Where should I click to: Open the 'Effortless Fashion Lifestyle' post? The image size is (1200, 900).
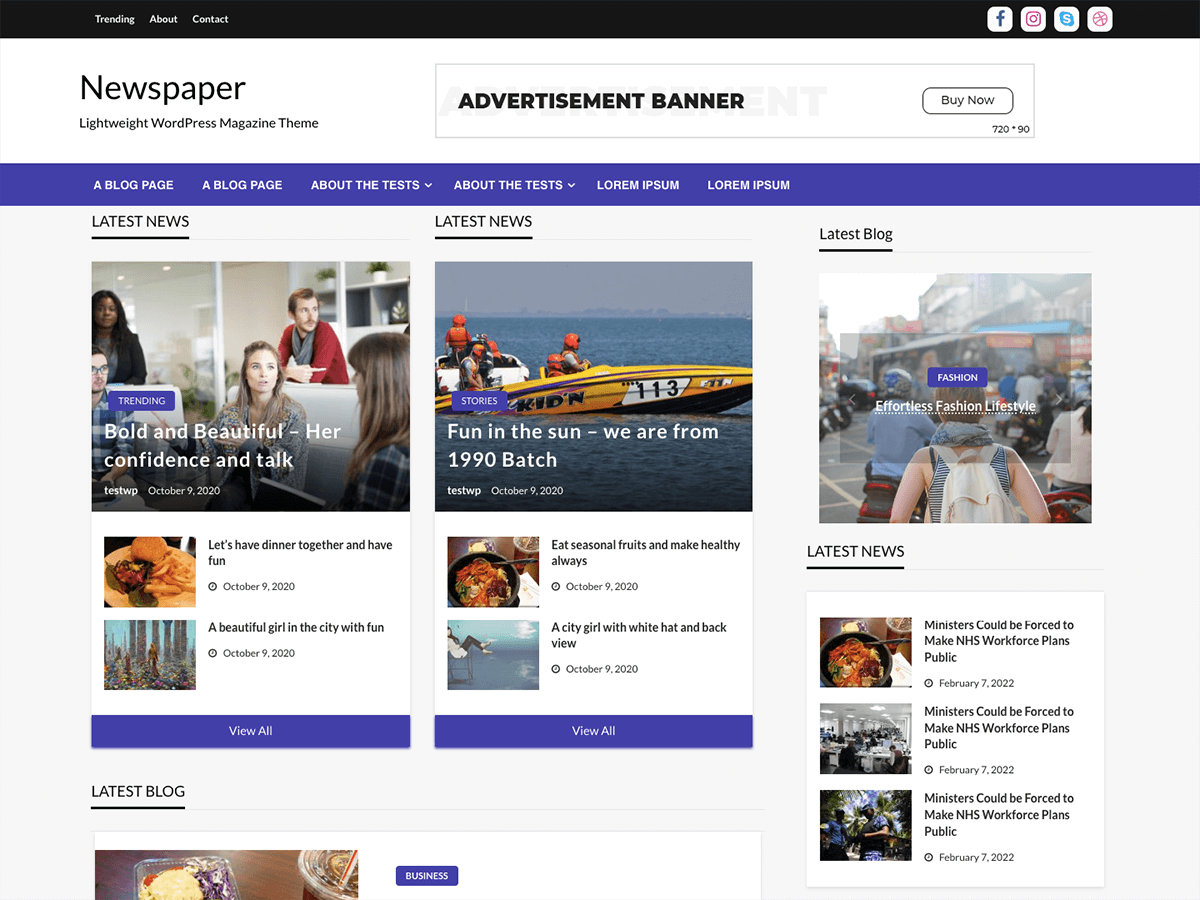tap(954, 406)
